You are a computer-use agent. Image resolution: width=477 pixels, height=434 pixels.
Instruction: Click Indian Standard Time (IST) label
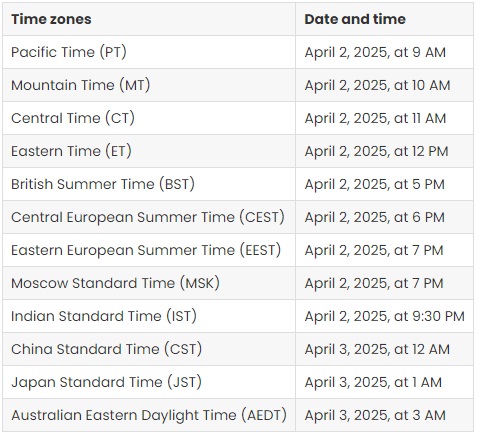pos(104,316)
